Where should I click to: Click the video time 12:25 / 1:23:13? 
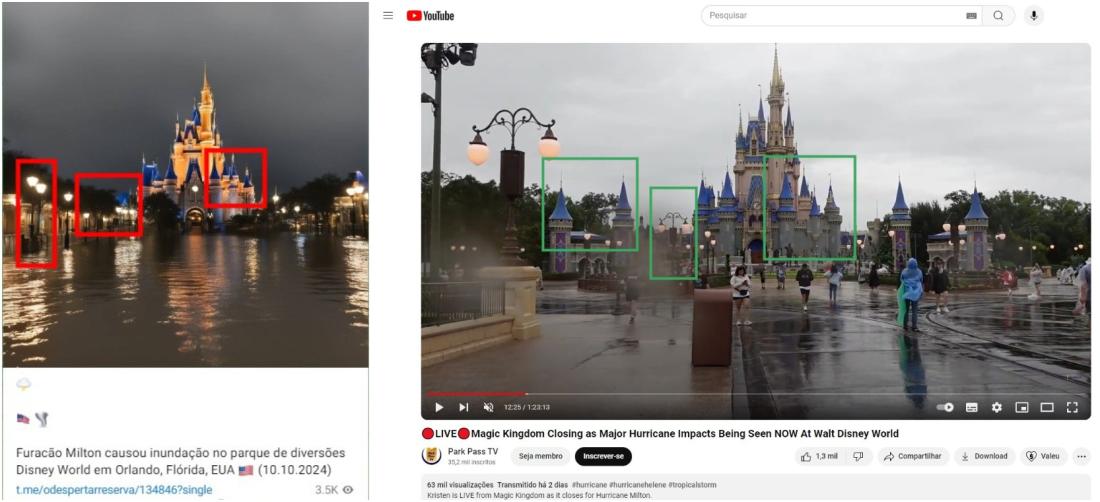click(526, 407)
